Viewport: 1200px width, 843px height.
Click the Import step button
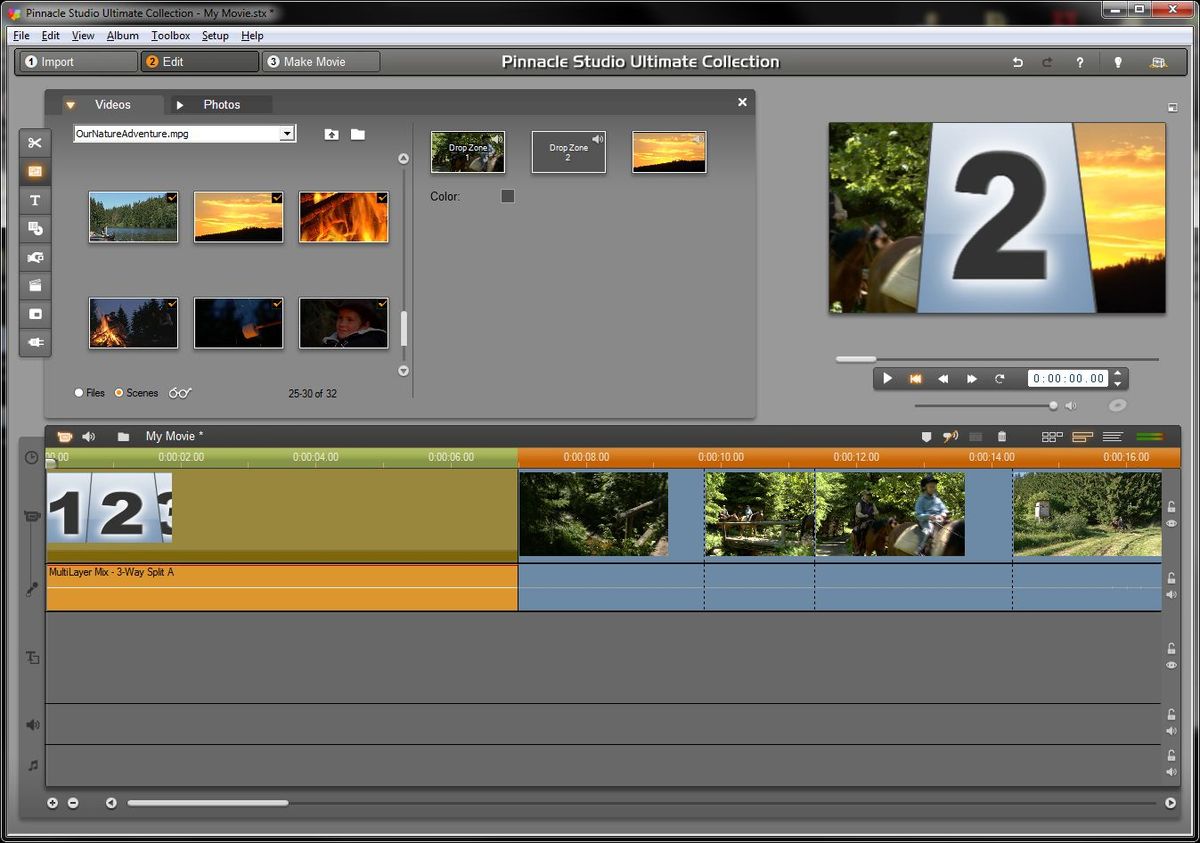pos(78,62)
